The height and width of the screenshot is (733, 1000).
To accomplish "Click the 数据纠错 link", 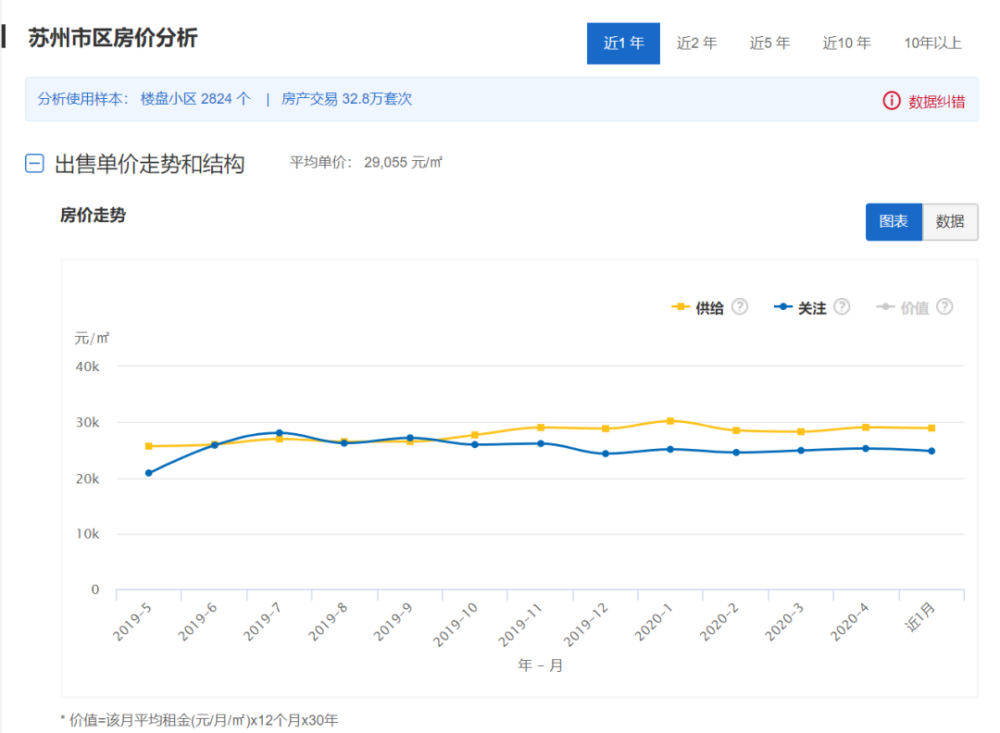I will tap(936, 101).
